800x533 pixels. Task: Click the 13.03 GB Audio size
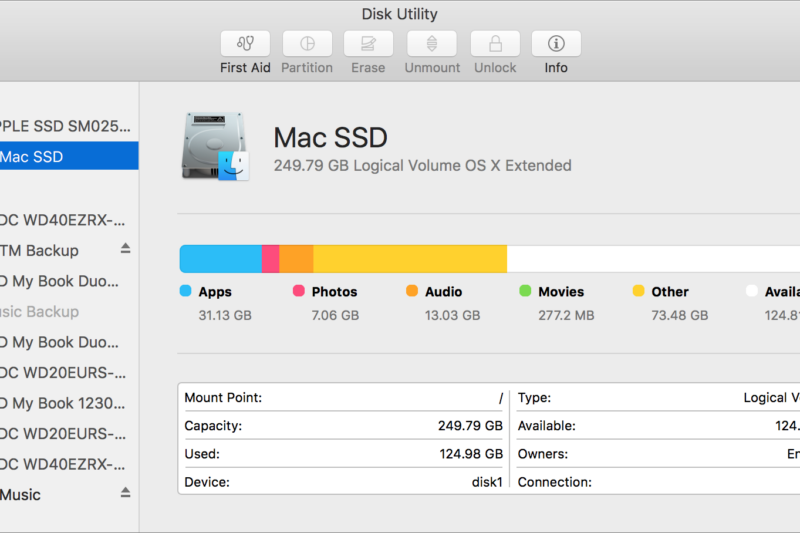point(453,315)
